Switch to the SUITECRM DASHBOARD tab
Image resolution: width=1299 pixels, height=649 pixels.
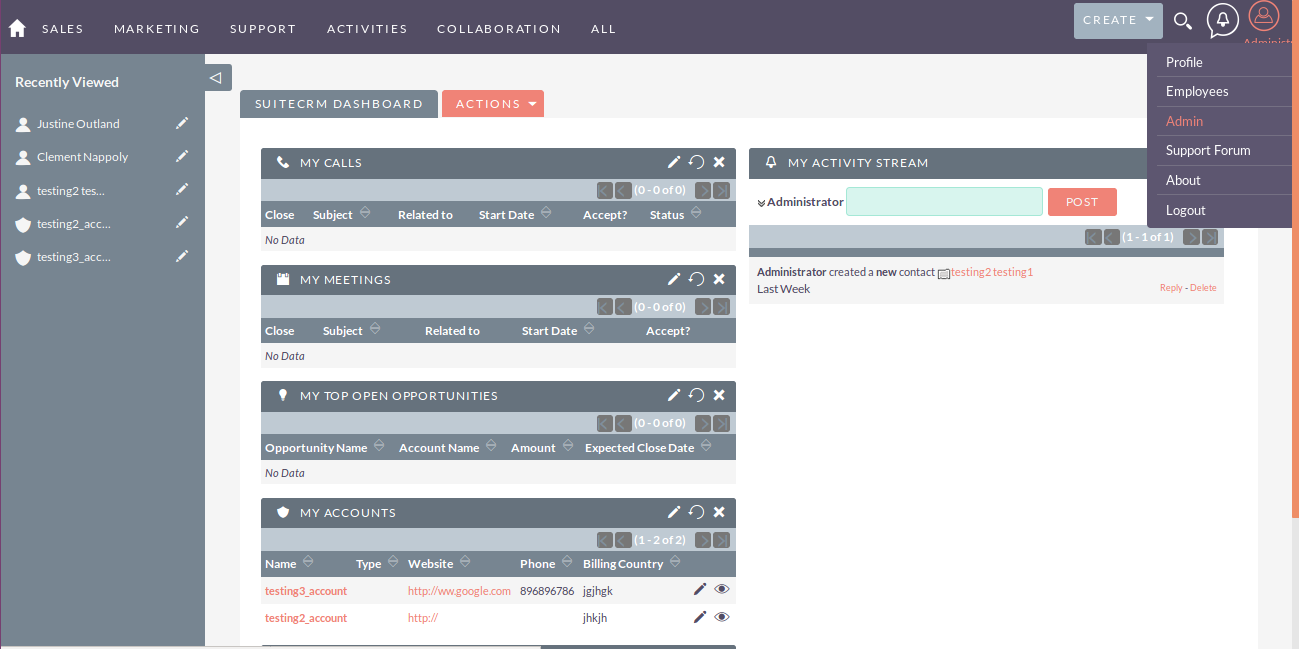(x=339, y=104)
